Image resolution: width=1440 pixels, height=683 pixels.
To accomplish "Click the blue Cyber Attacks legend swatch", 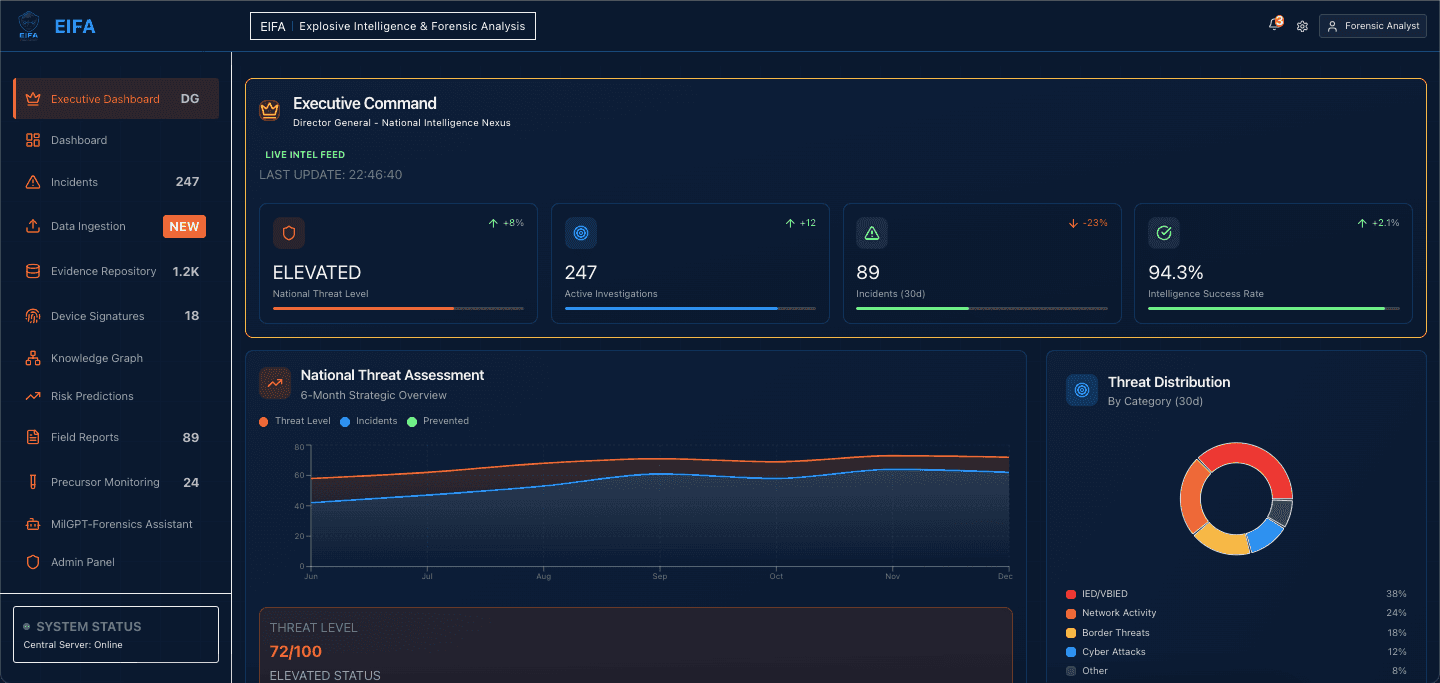I will 1071,652.
